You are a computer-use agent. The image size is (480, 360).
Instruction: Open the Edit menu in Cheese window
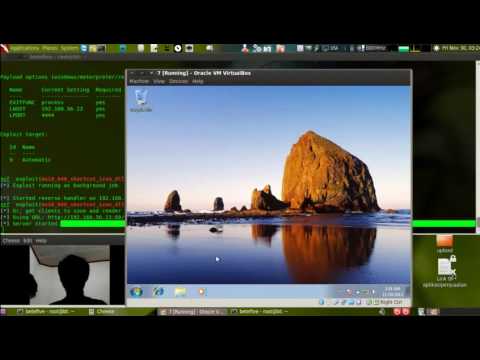coord(28,241)
